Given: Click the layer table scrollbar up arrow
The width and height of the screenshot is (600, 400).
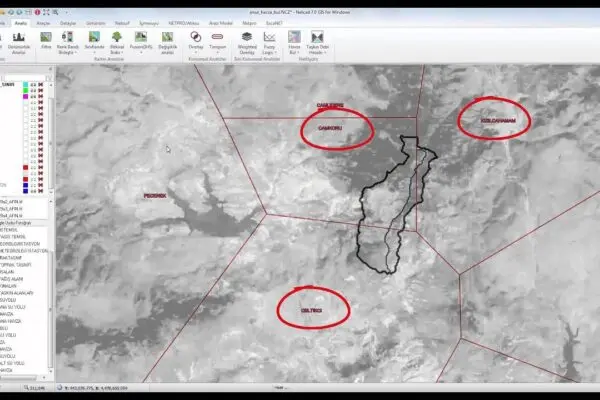Looking at the screenshot, I should click(x=51, y=85).
